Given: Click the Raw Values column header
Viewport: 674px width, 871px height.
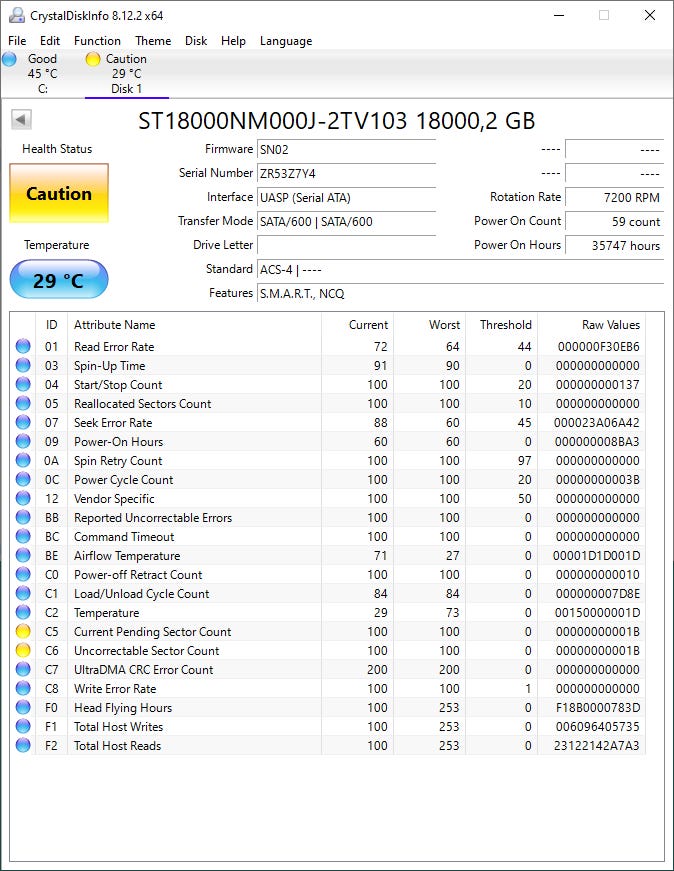Looking at the screenshot, I should [610, 325].
